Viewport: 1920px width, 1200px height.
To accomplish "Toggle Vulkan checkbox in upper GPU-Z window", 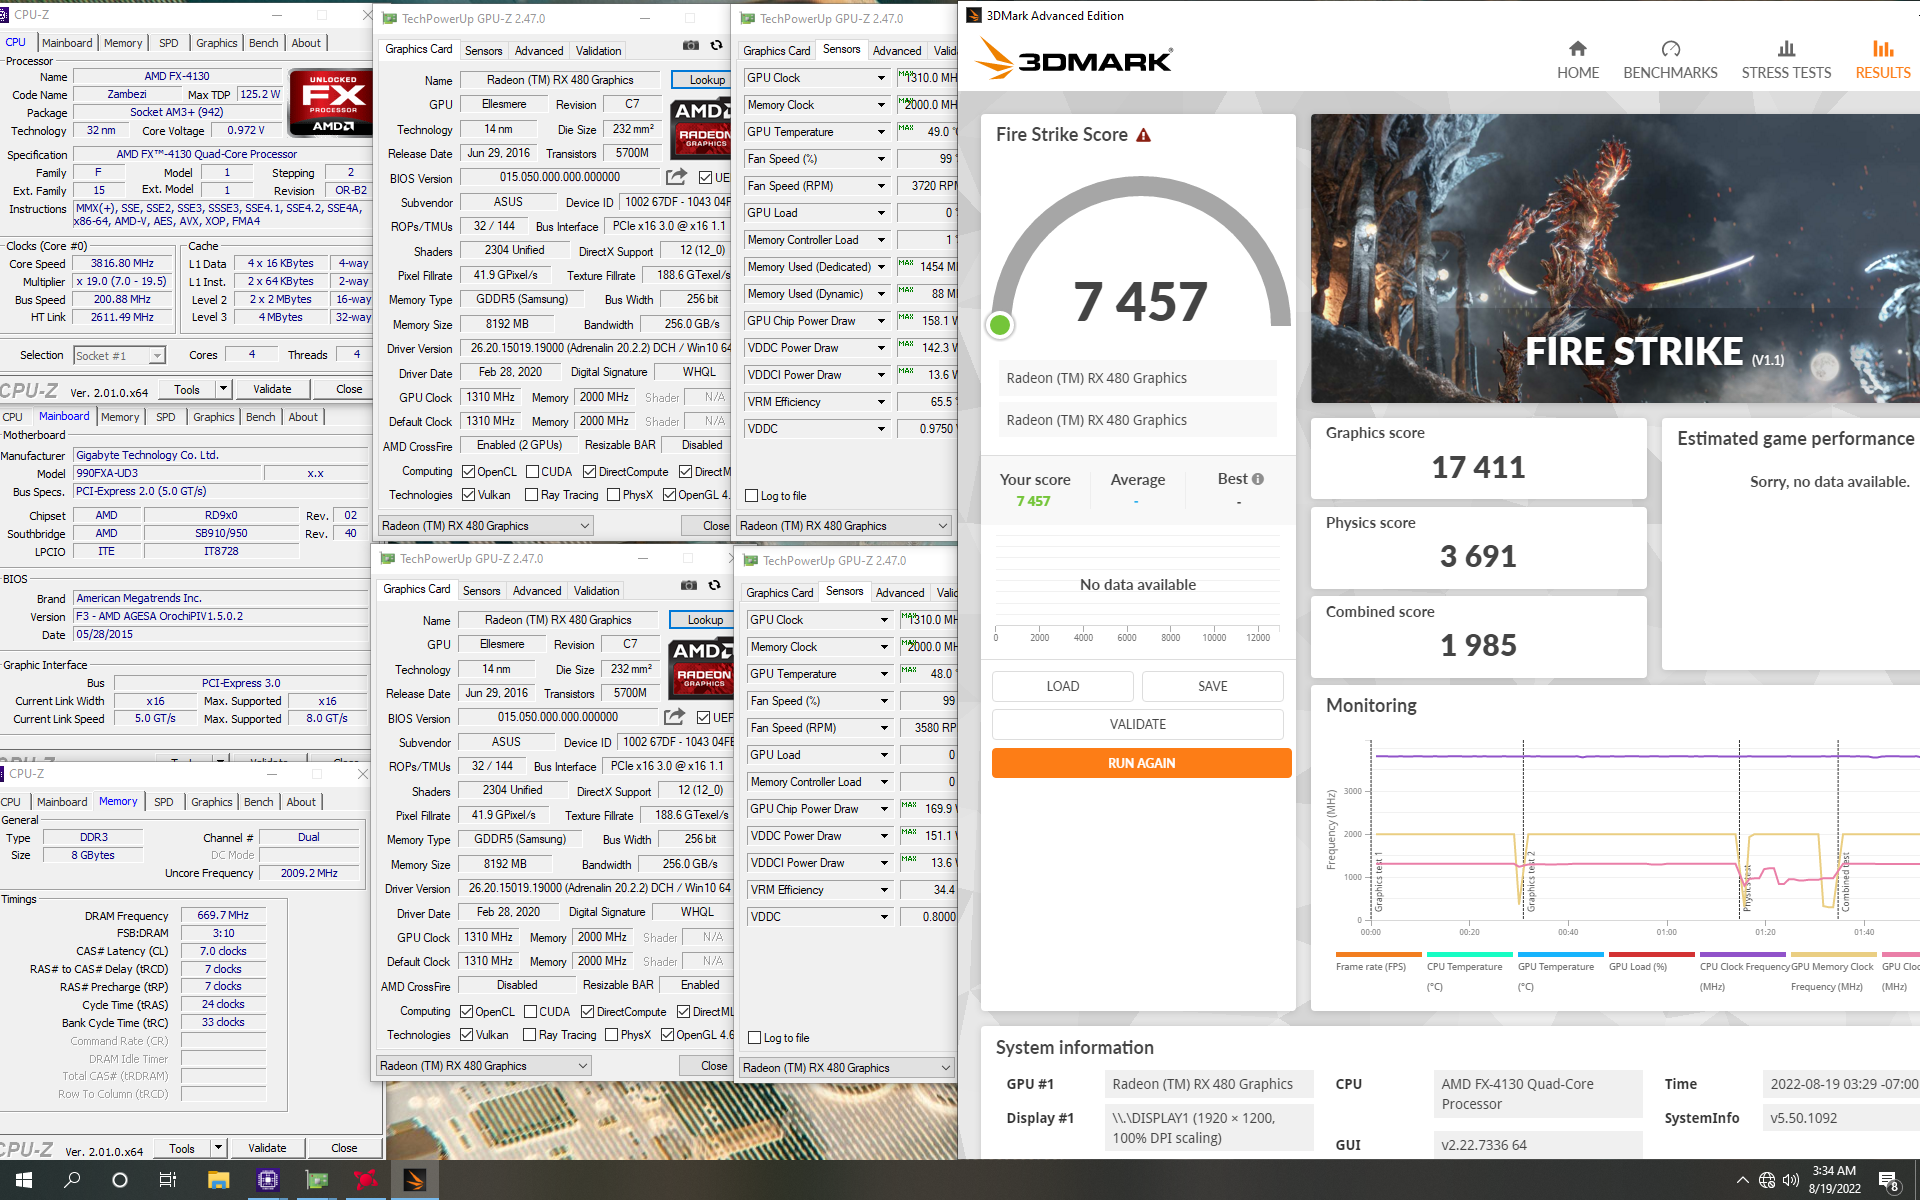I will point(469,495).
